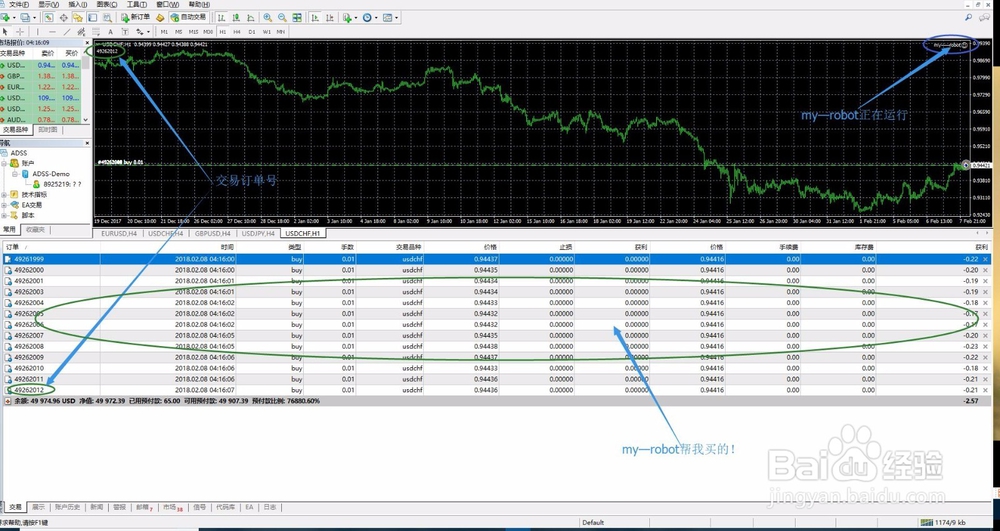1000x531 pixels.
Task: Select vertical line drawing tool
Action: click(38, 31)
